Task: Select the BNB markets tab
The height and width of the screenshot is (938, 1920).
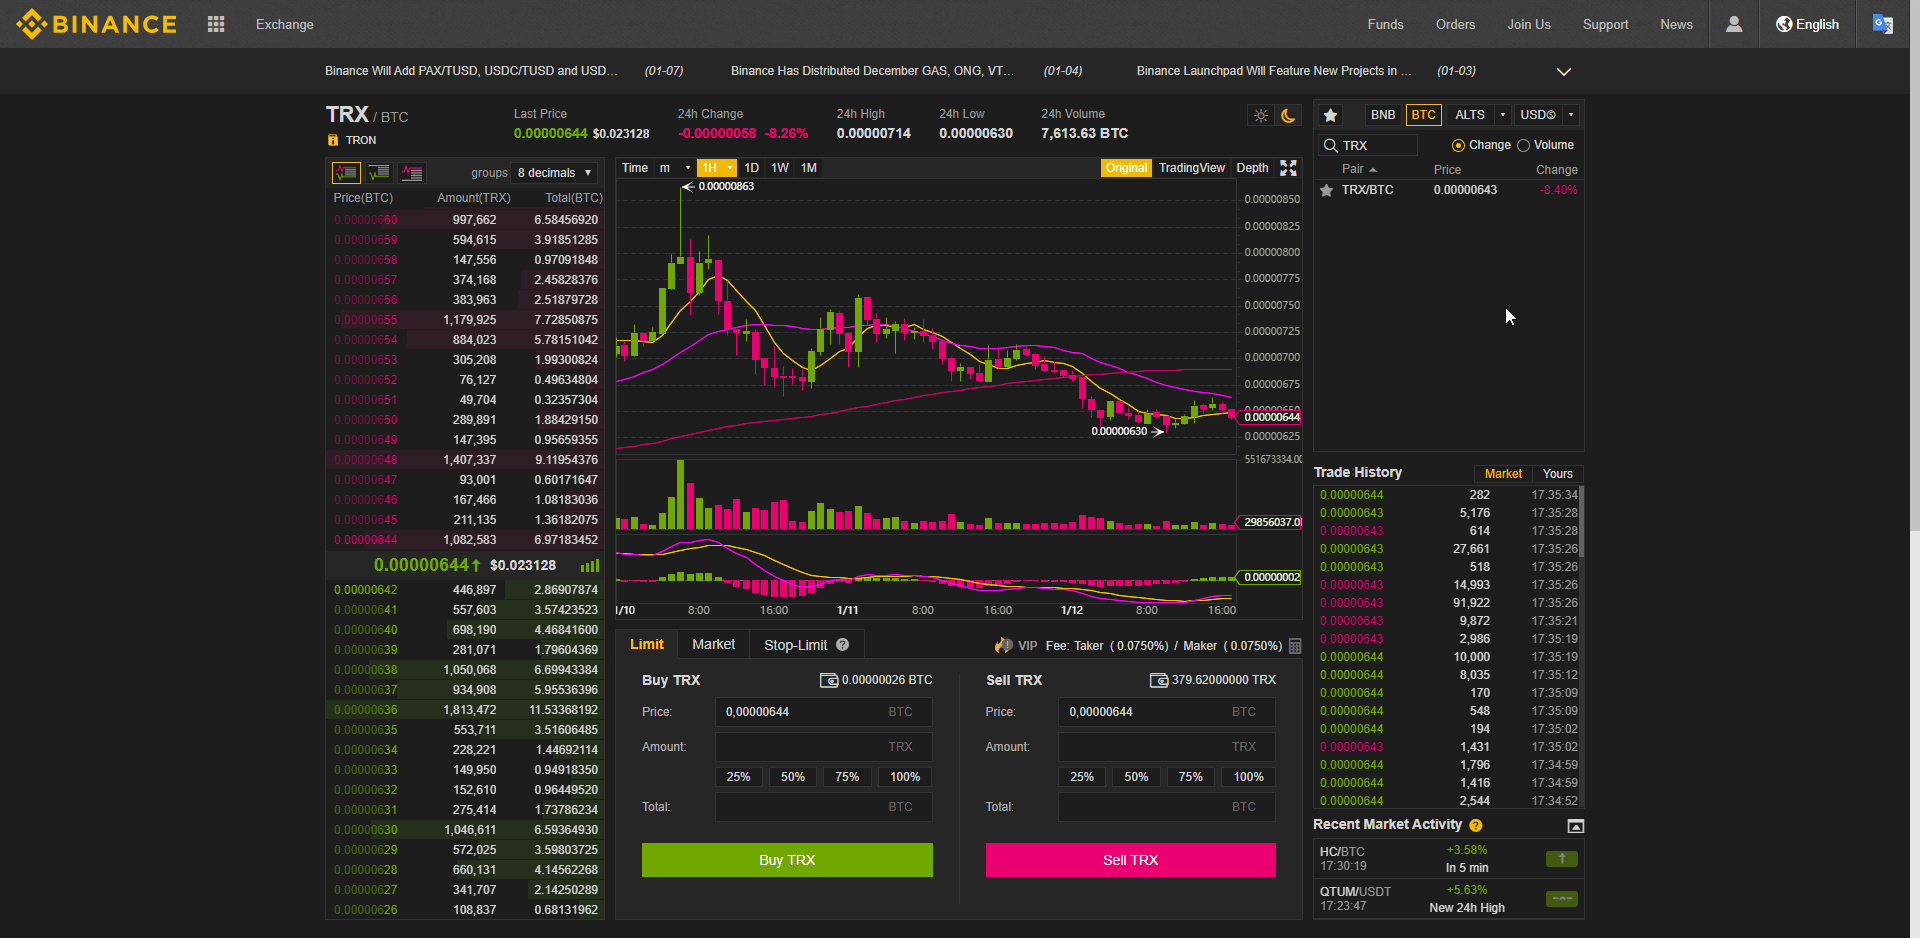Action: click(x=1383, y=115)
